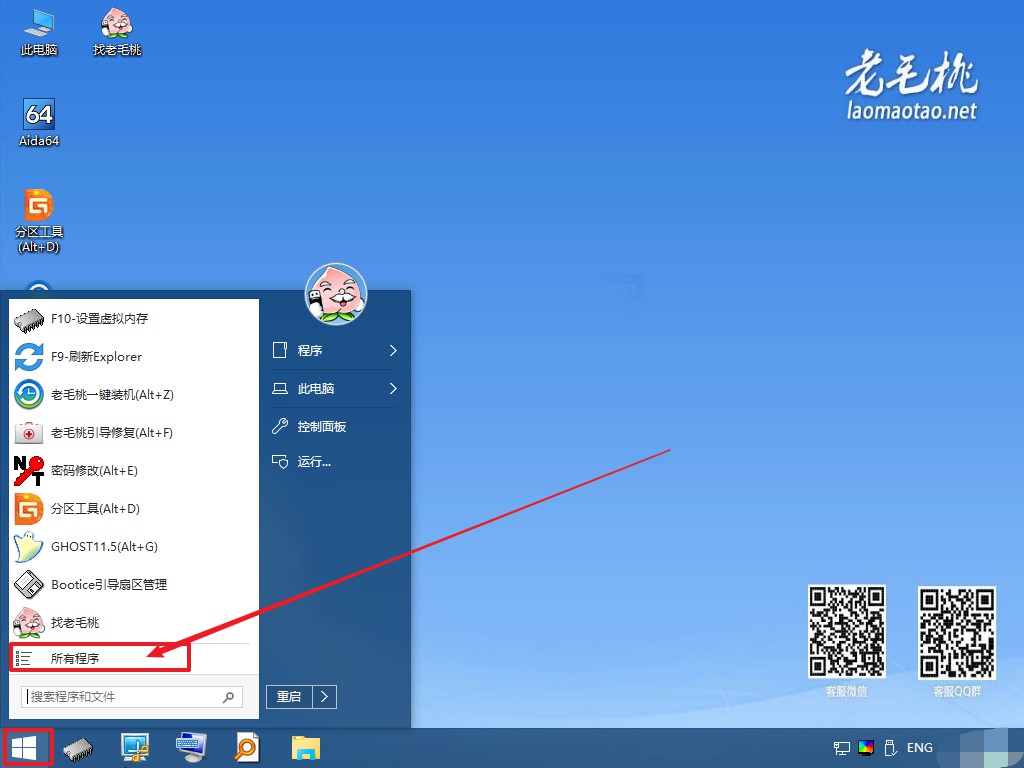Image resolution: width=1024 pixels, height=768 pixels.
Task: Click the memory chip icon beside F10
Action: (x=29, y=319)
